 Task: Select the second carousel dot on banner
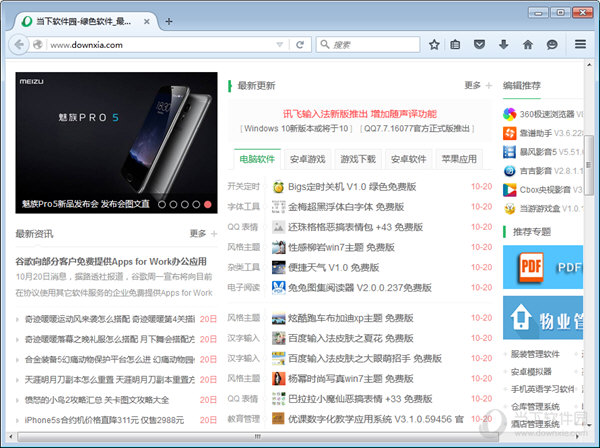coord(173,204)
